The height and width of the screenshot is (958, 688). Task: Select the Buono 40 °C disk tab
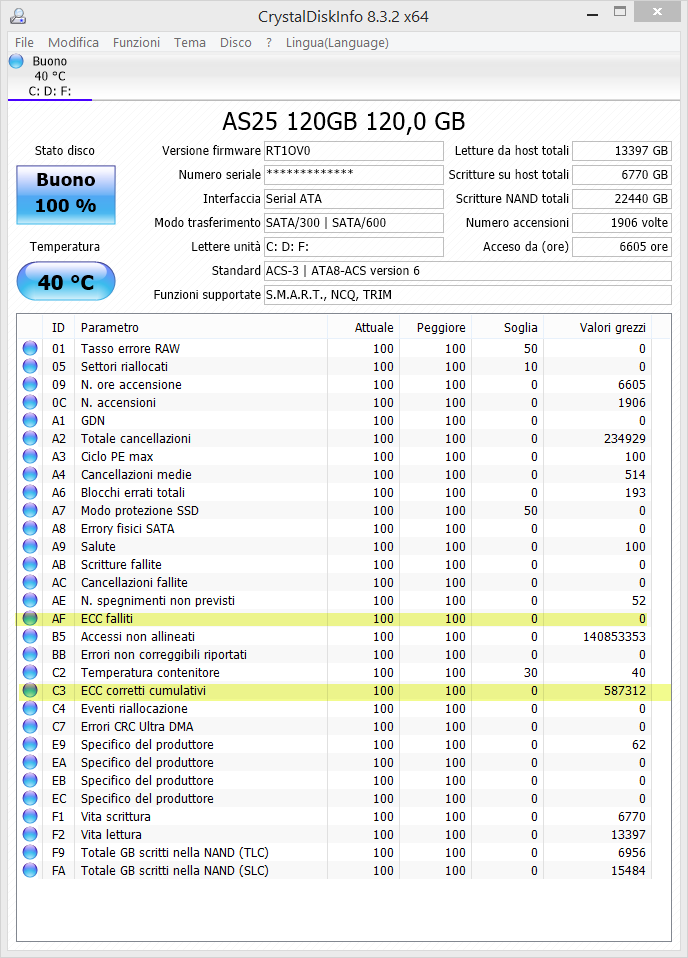[x=50, y=76]
